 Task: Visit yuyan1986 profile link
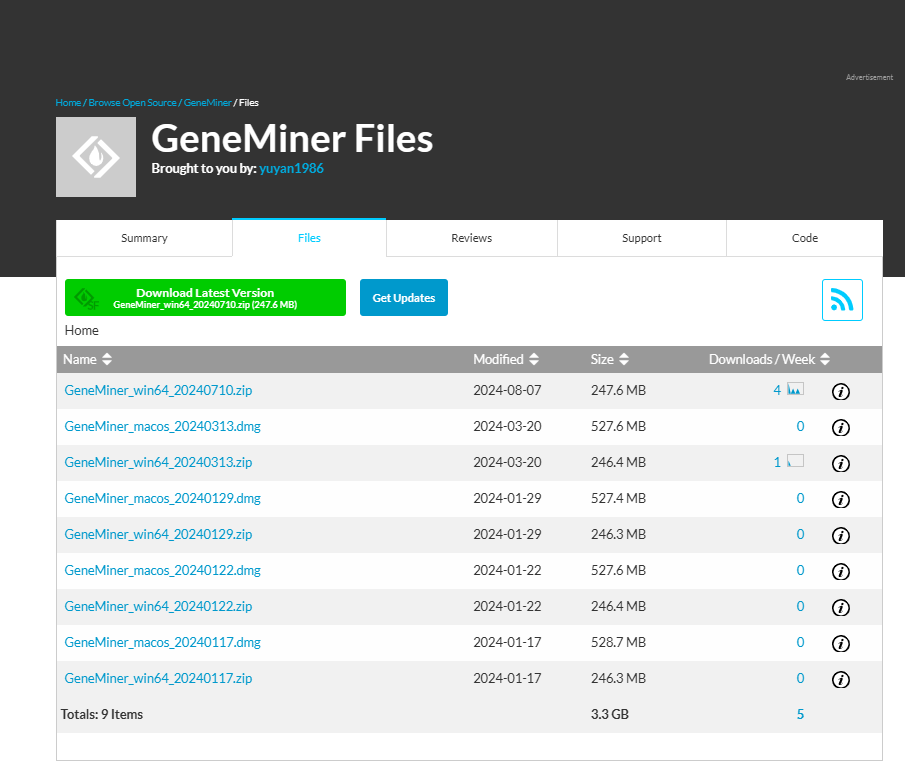point(291,169)
